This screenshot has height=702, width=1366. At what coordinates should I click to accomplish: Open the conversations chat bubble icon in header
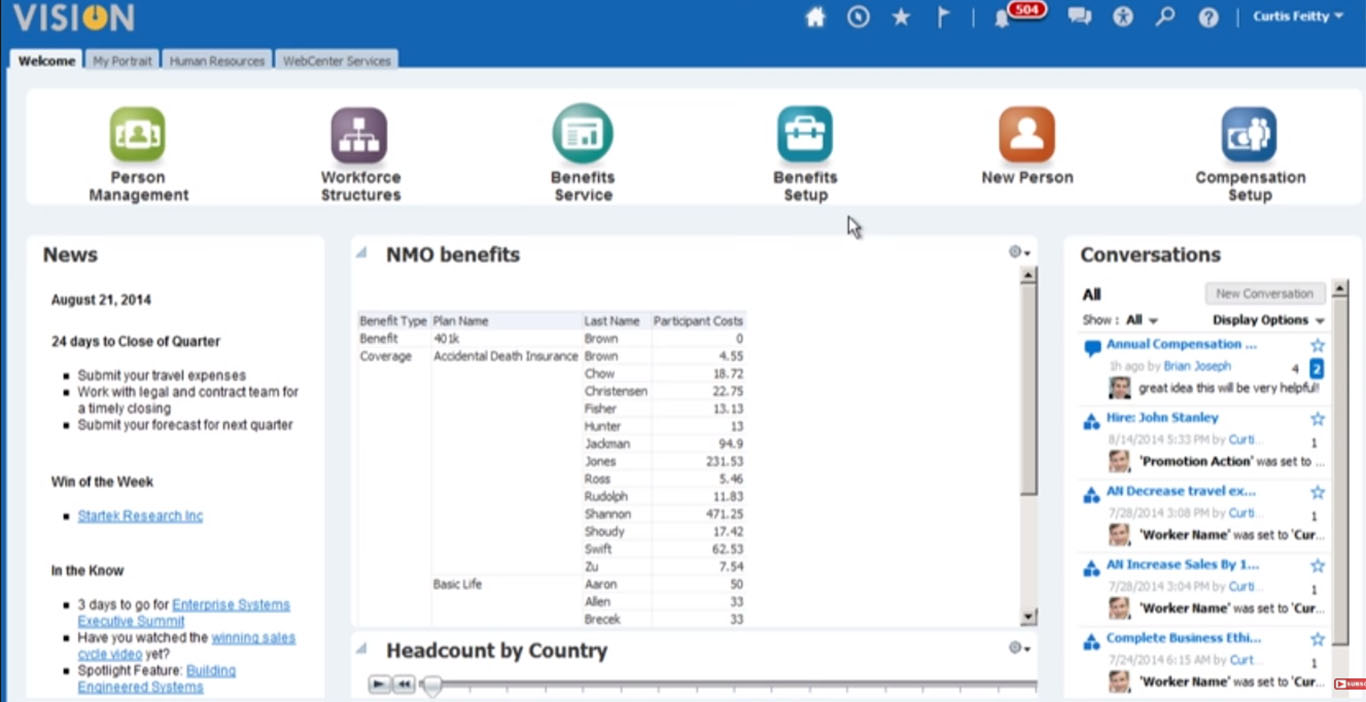point(1079,17)
